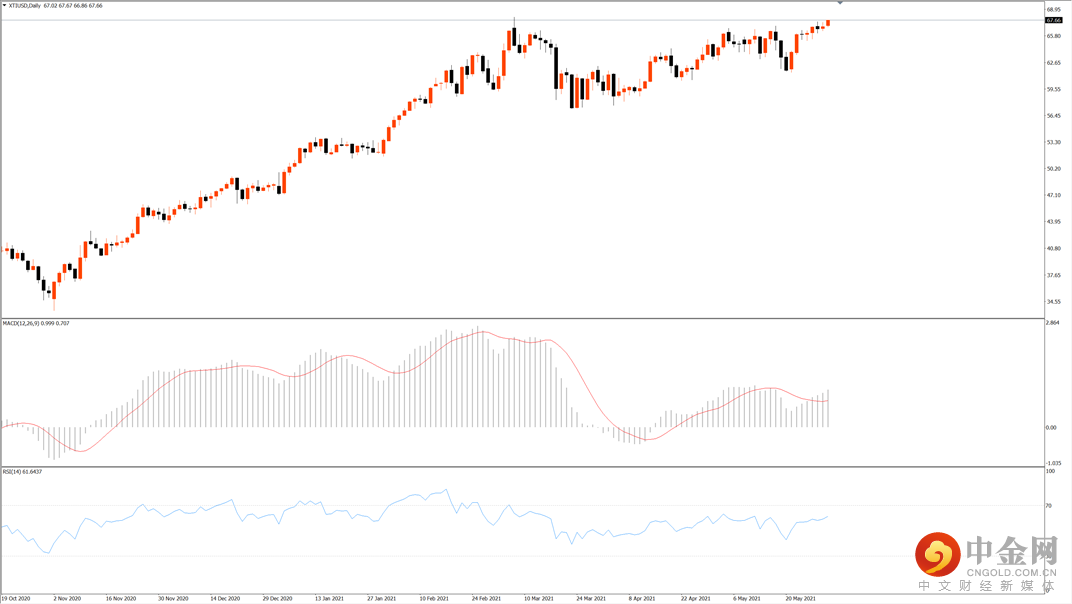This screenshot has width=1072, height=604.
Task: Click the RSI level label 70
Action: 1049,506
